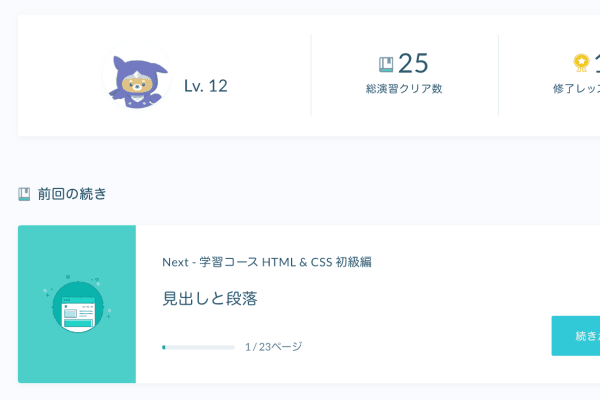600x400 pixels.
Task: Click blank area right of 見出しと段落 title
Action: (400, 299)
